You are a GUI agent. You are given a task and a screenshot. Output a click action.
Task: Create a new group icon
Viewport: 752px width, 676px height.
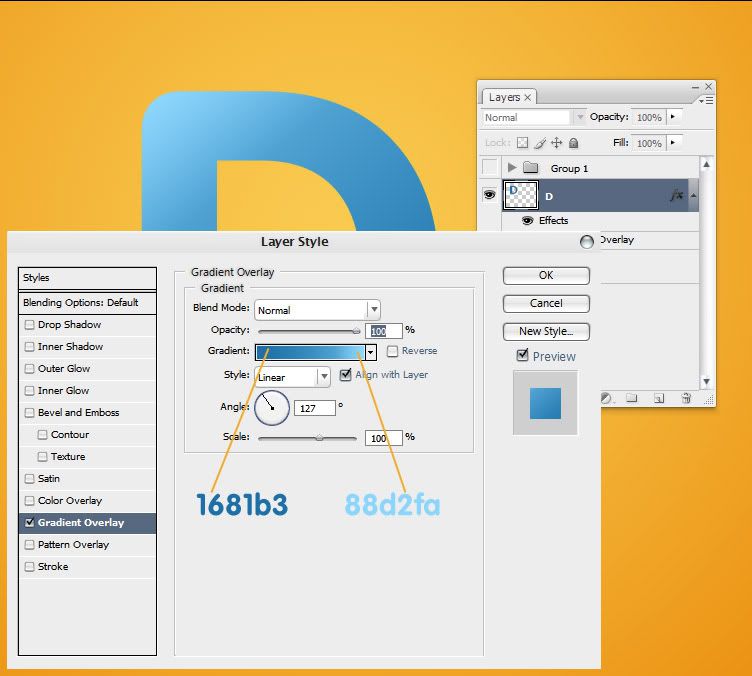(x=632, y=398)
